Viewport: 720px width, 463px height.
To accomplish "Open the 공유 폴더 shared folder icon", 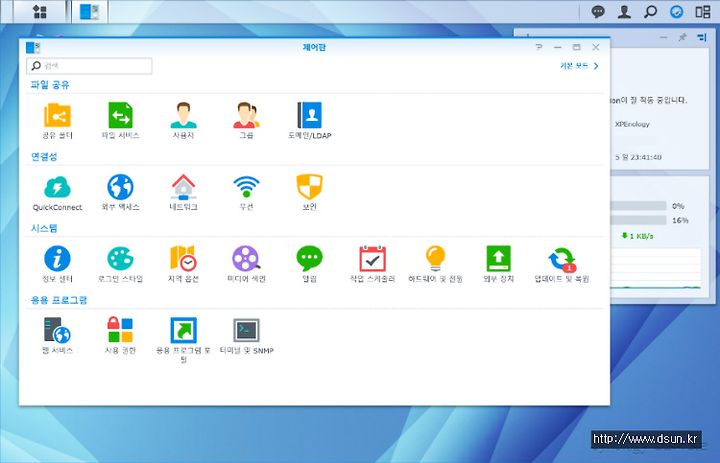I will (x=57, y=115).
